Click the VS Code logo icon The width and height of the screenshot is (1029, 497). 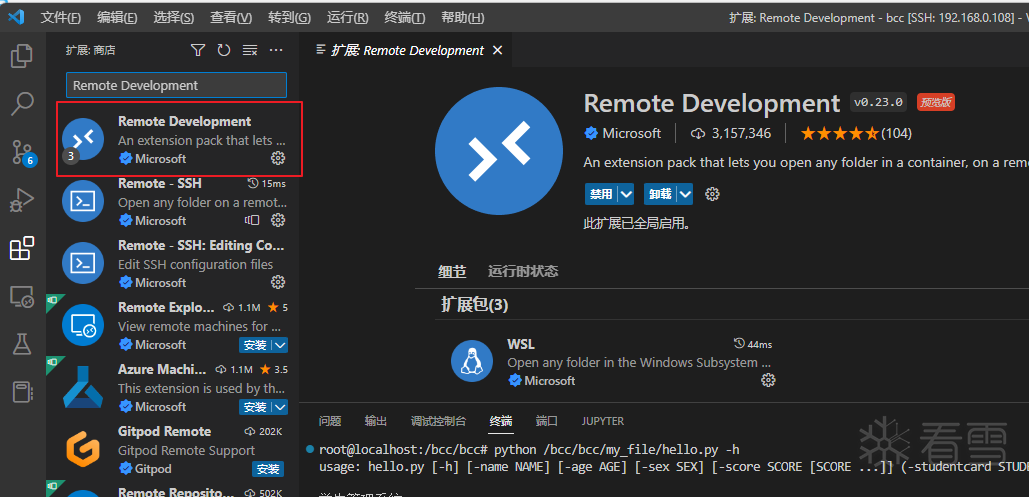tap(16, 17)
